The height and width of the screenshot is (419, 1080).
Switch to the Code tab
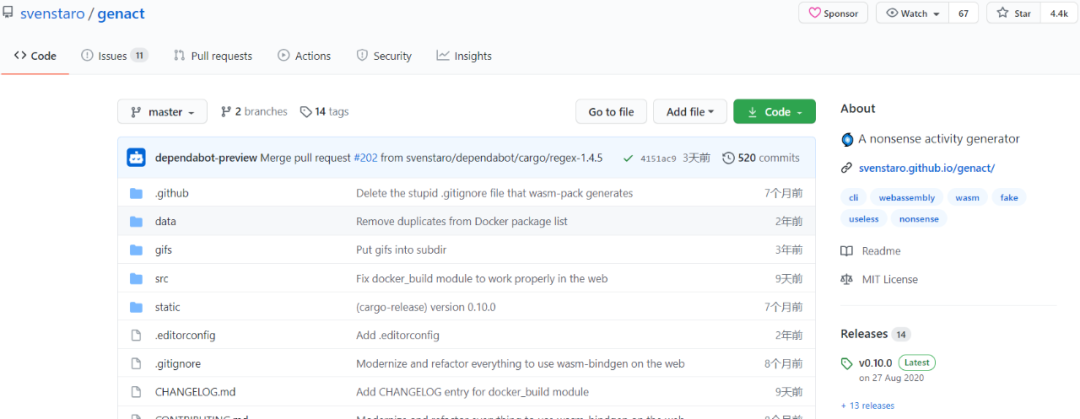35,56
